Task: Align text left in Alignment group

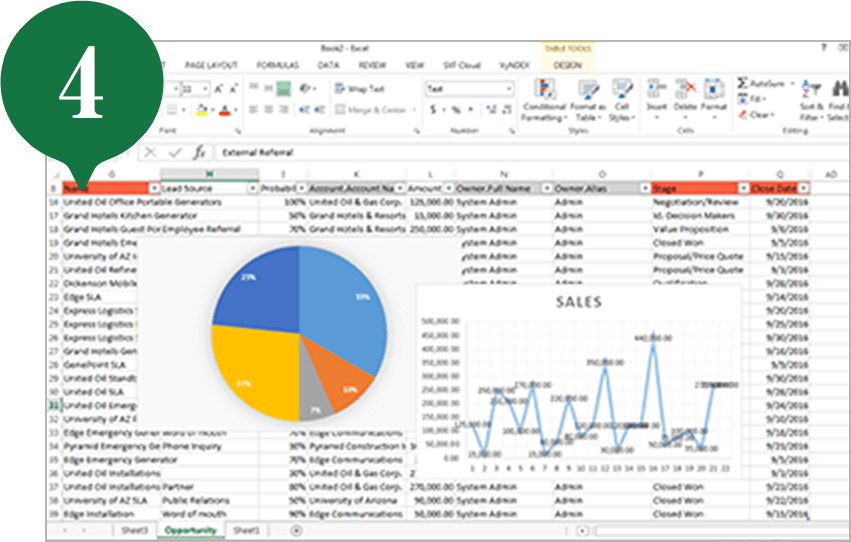Action: 253,110
